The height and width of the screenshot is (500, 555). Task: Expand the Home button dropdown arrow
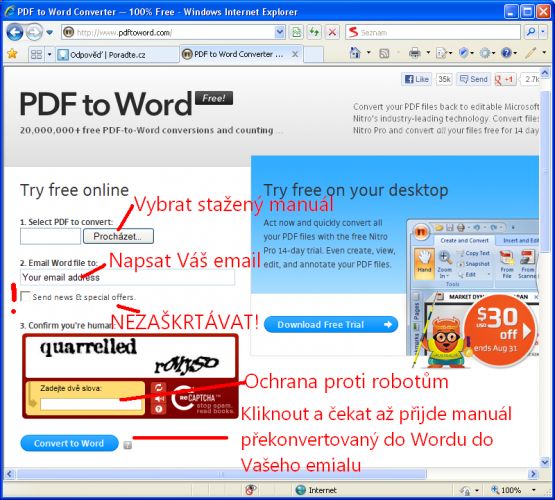pos(368,53)
